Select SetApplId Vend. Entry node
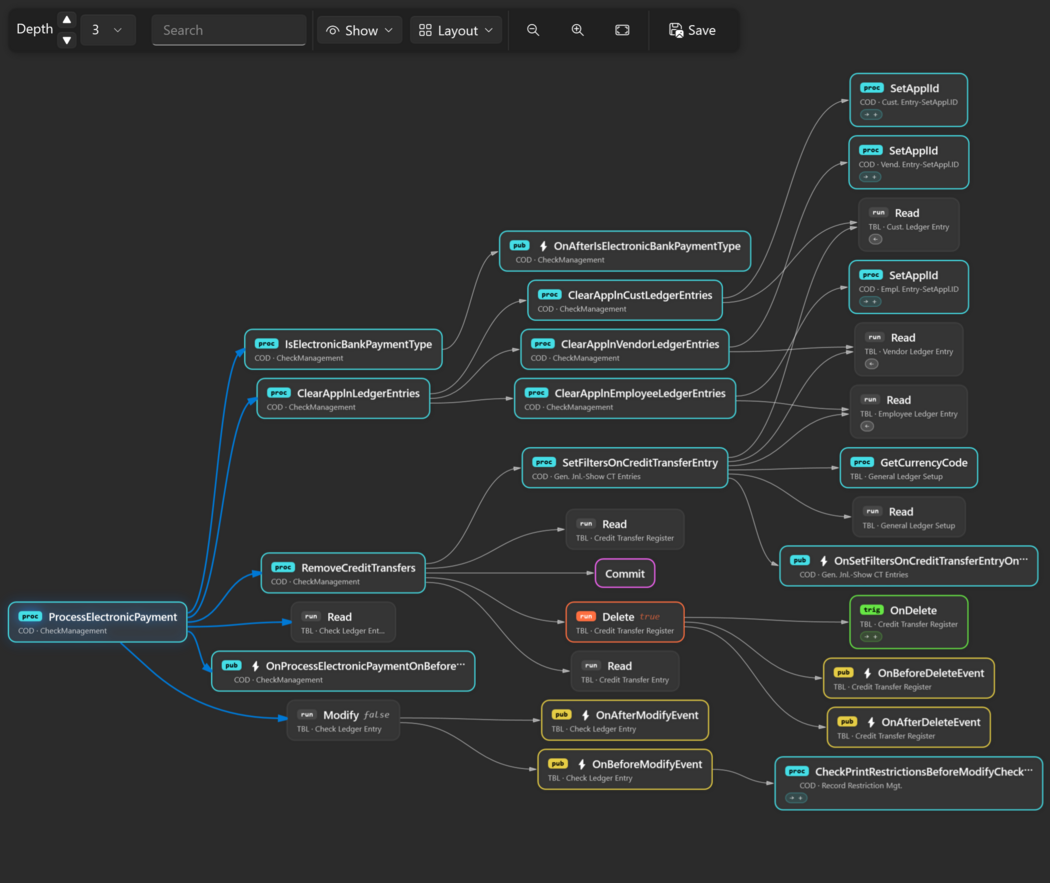Viewport: 1050px width, 883px height. [x=909, y=163]
